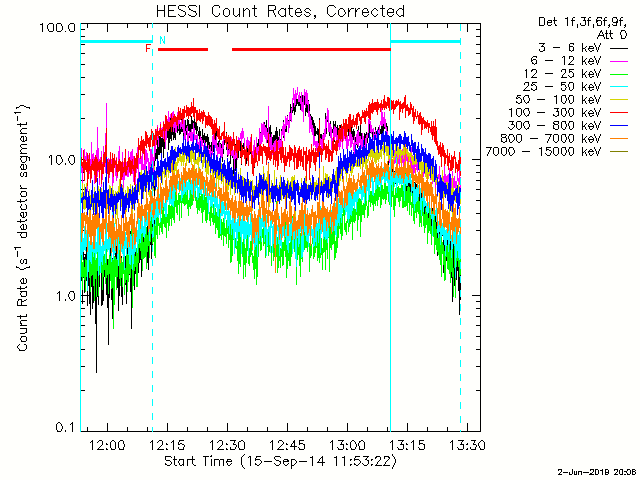Click the '1.0' y-axis label
This screenshot has height=480, width=640.
pyautogui.click(x=65, y=296)
